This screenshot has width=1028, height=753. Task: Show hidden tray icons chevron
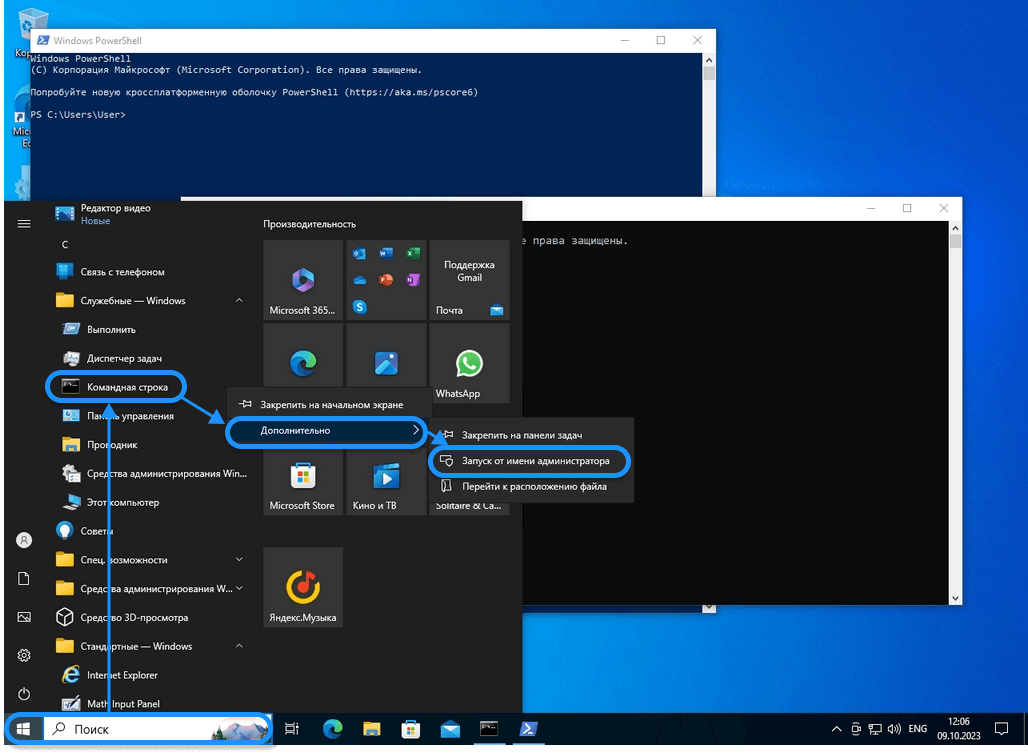(837, 729)
